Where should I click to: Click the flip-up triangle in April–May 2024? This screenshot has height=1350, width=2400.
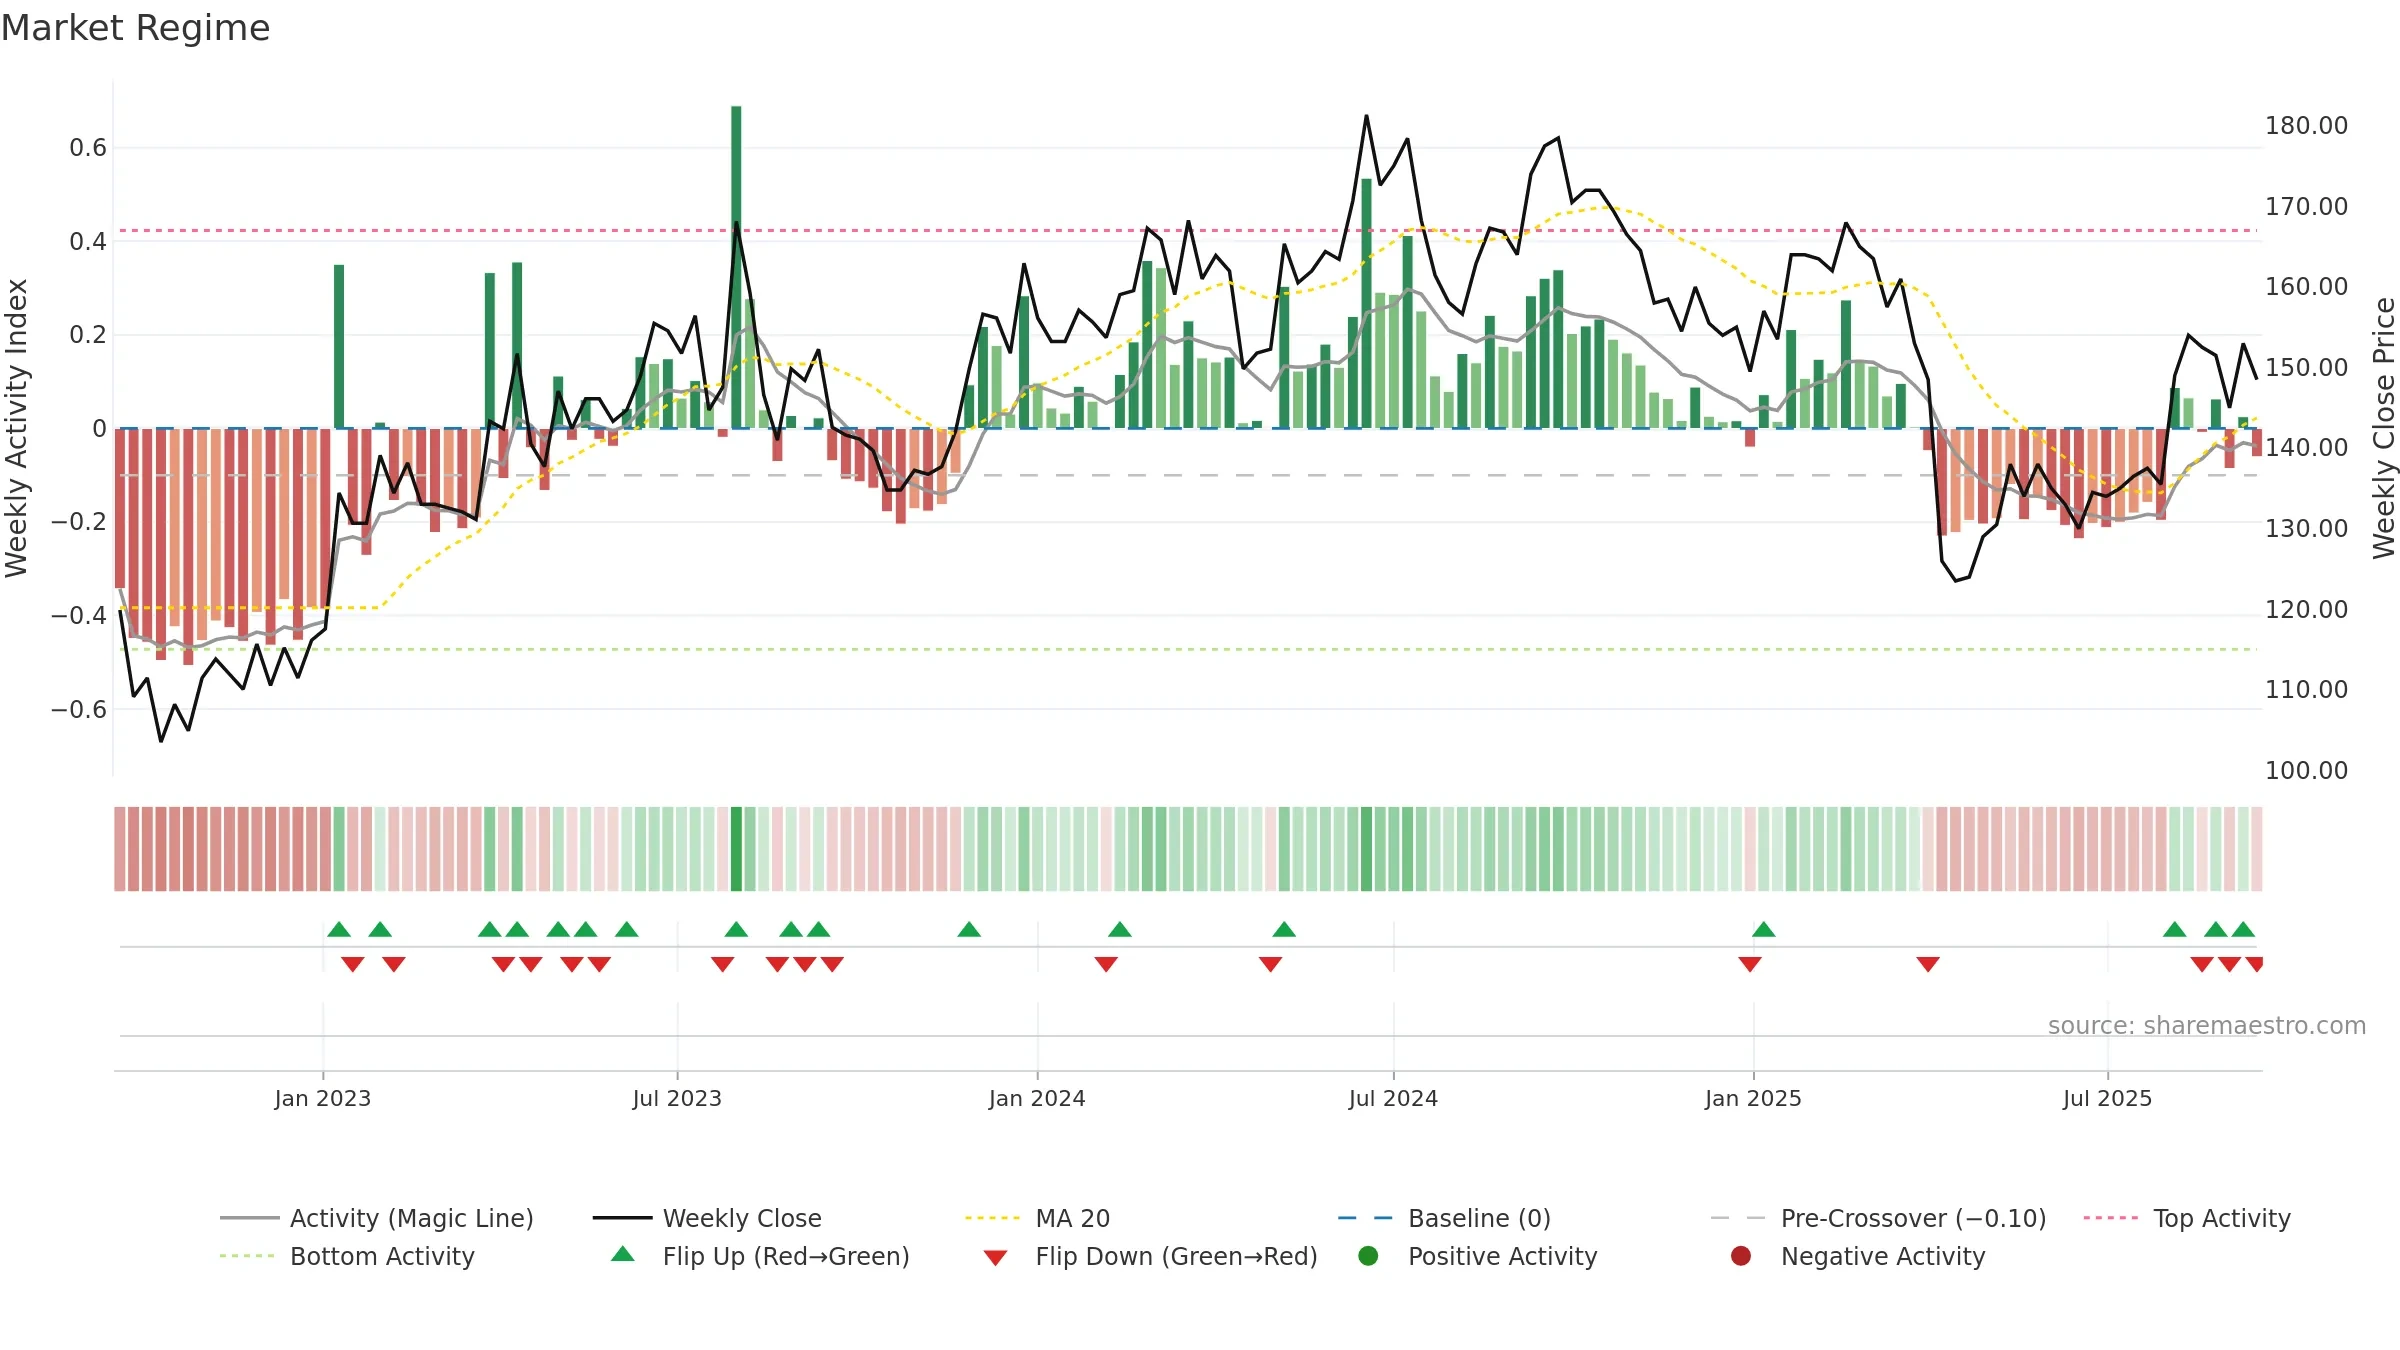coord(1284,930)
